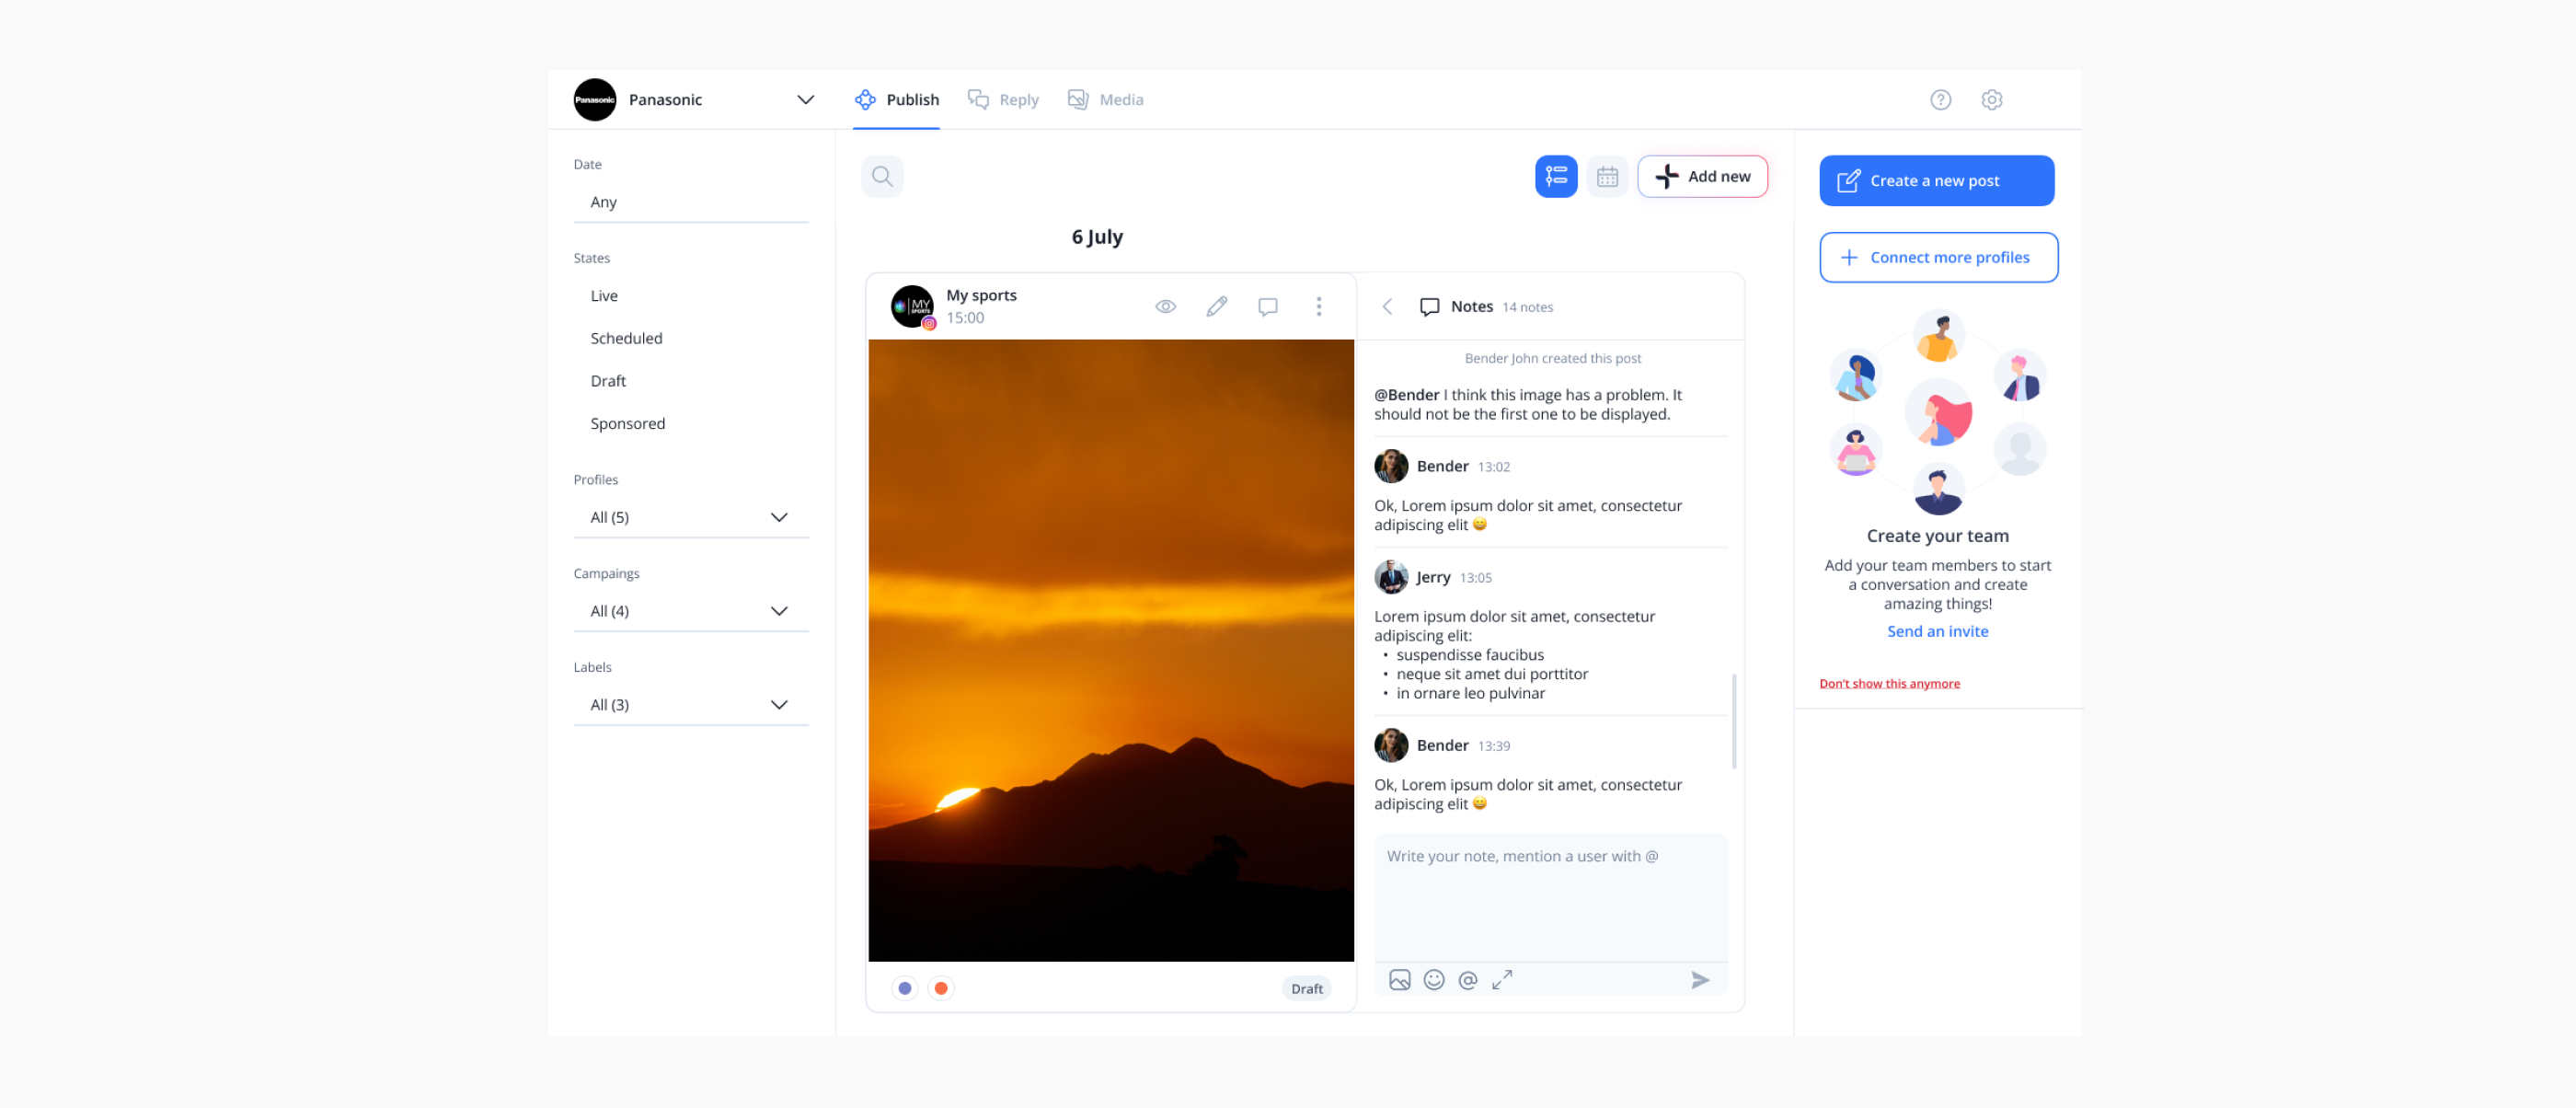Switch to the Publish tab
2576x1108 pixels.
click(897, 99)
